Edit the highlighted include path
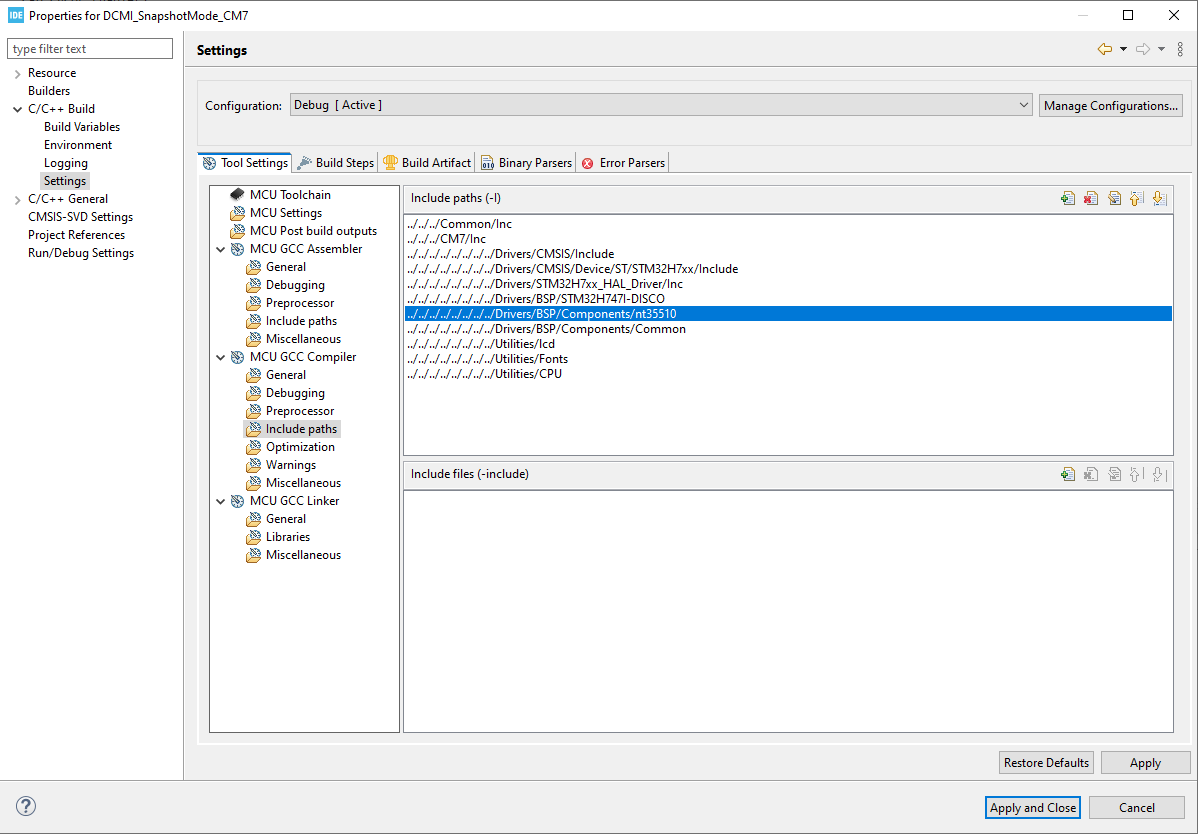Viewport: 1198px width, 834px height. (1115, 197)
